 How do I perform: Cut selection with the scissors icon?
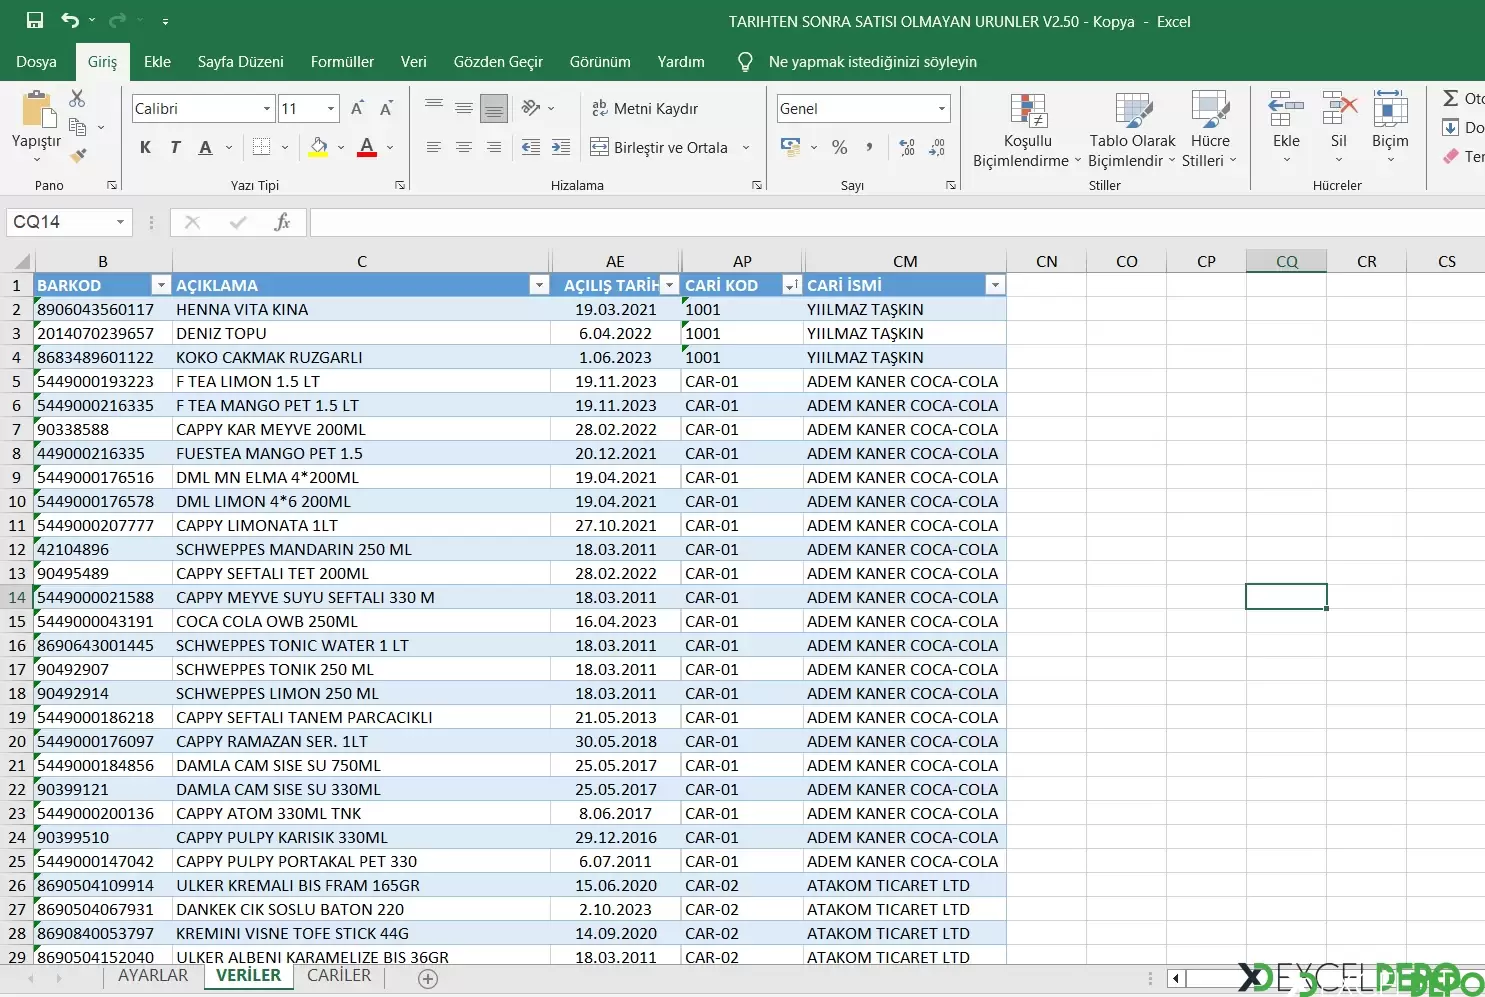(x=77, y=98)
